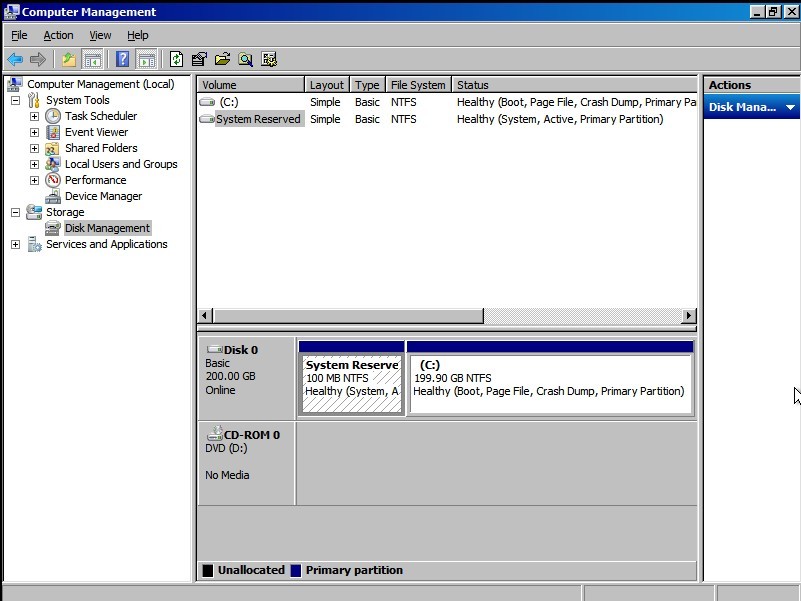Image resolution: width=801 pixels, height=601 pixels.
Task: Expand the Disk Management actions dropdown arrow
Action: click(790, 107)
